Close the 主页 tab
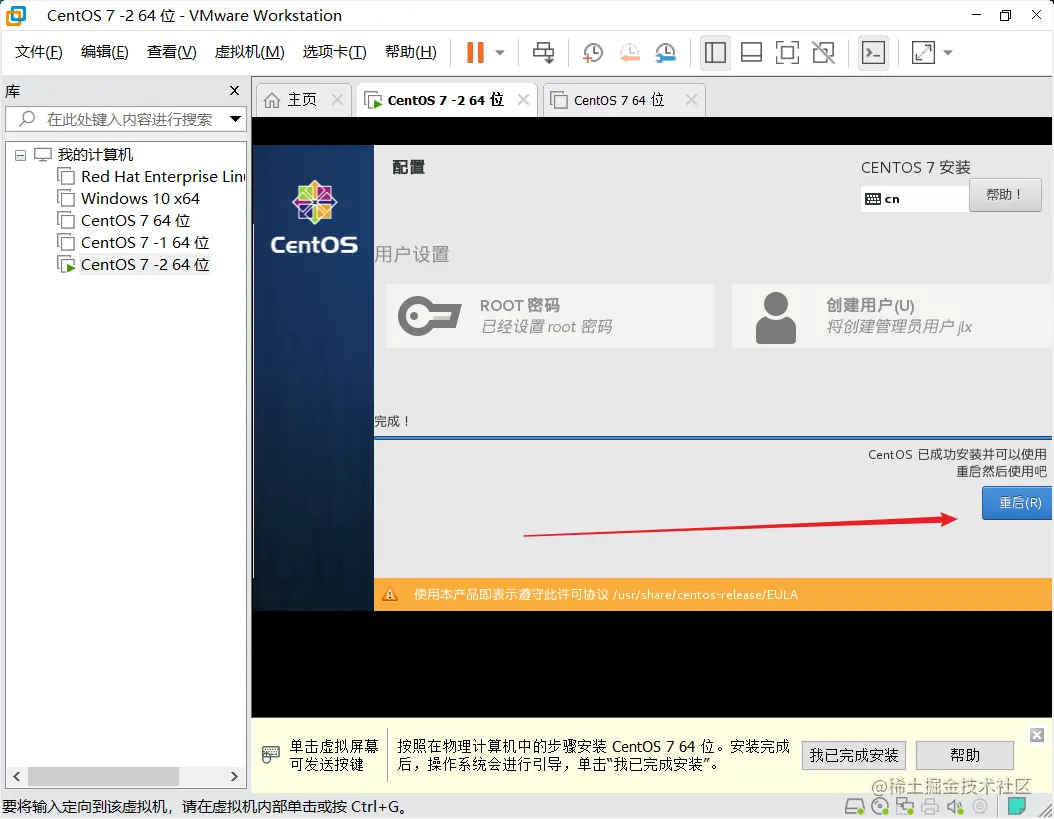The image size is (1054, 819). click(337, 100)
